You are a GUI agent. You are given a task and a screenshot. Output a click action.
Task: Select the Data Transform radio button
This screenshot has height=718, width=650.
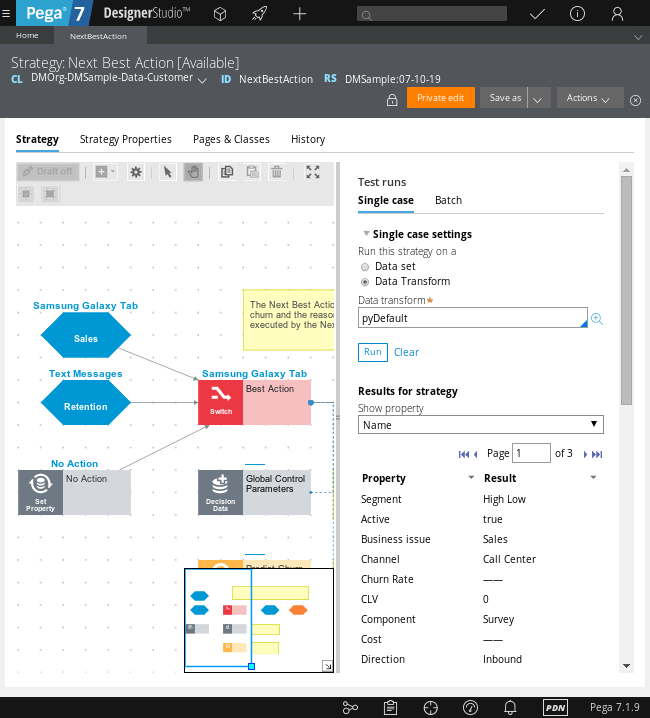pos(365,282)
